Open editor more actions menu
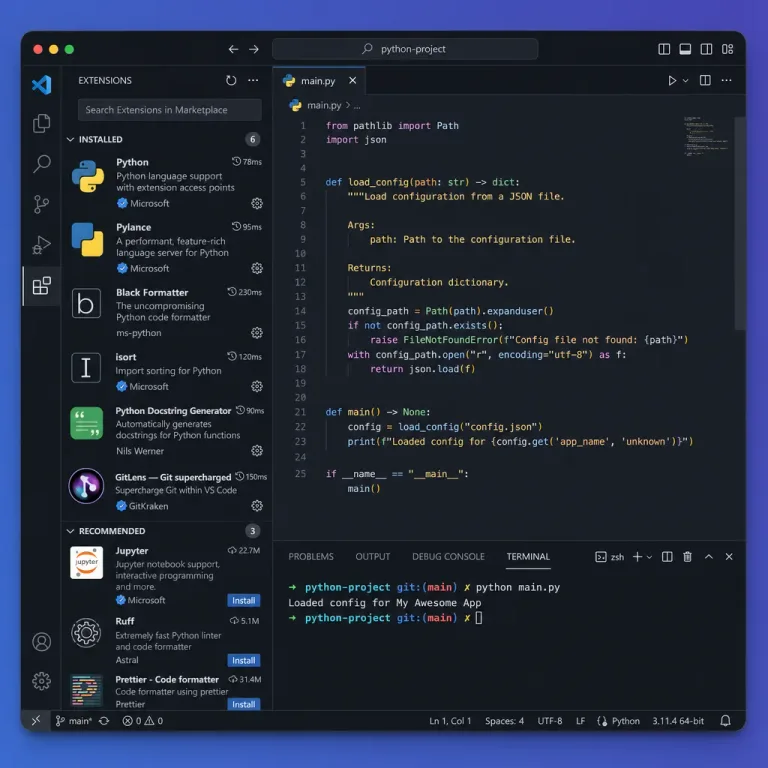This screenshot has width=768, height=768. [x=727, y=80]
